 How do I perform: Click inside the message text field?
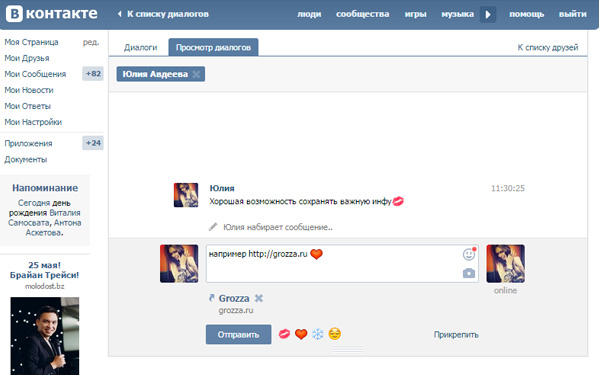click(x=334, y=264)
